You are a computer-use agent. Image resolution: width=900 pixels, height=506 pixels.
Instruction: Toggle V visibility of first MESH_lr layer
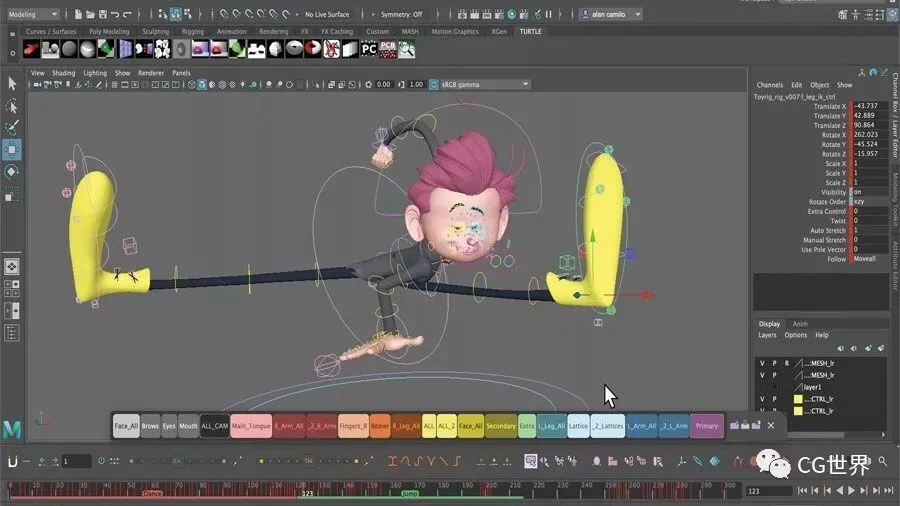(762, 363)
